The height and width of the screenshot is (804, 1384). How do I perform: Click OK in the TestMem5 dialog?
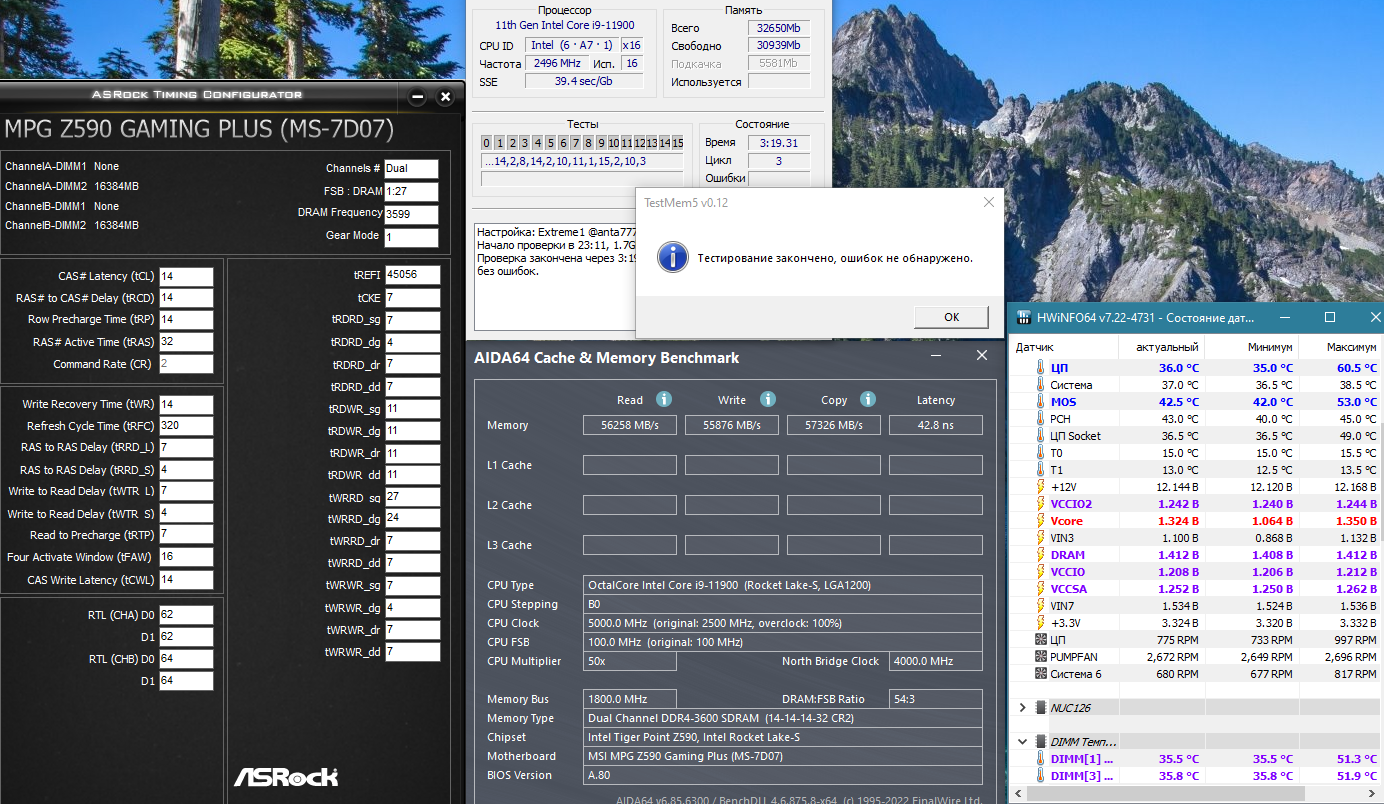click(x=951, y=317)
